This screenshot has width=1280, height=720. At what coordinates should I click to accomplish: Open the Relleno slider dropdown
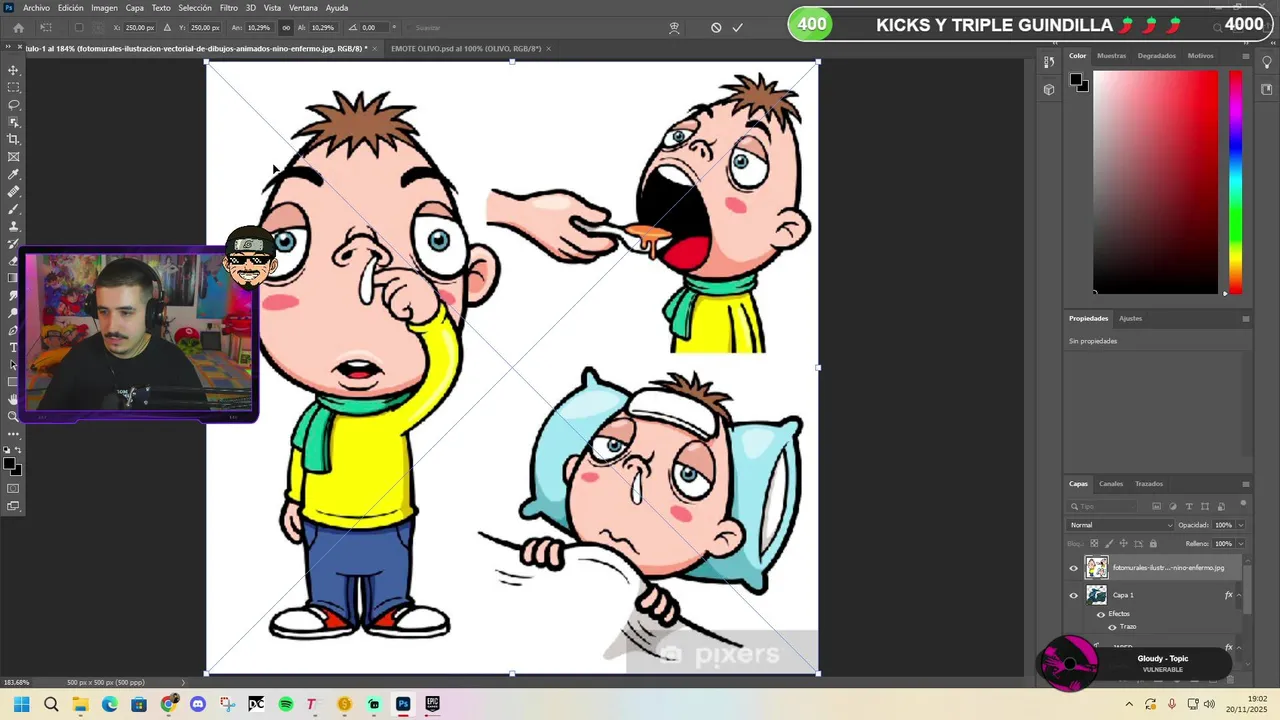tap(1241, 544)
